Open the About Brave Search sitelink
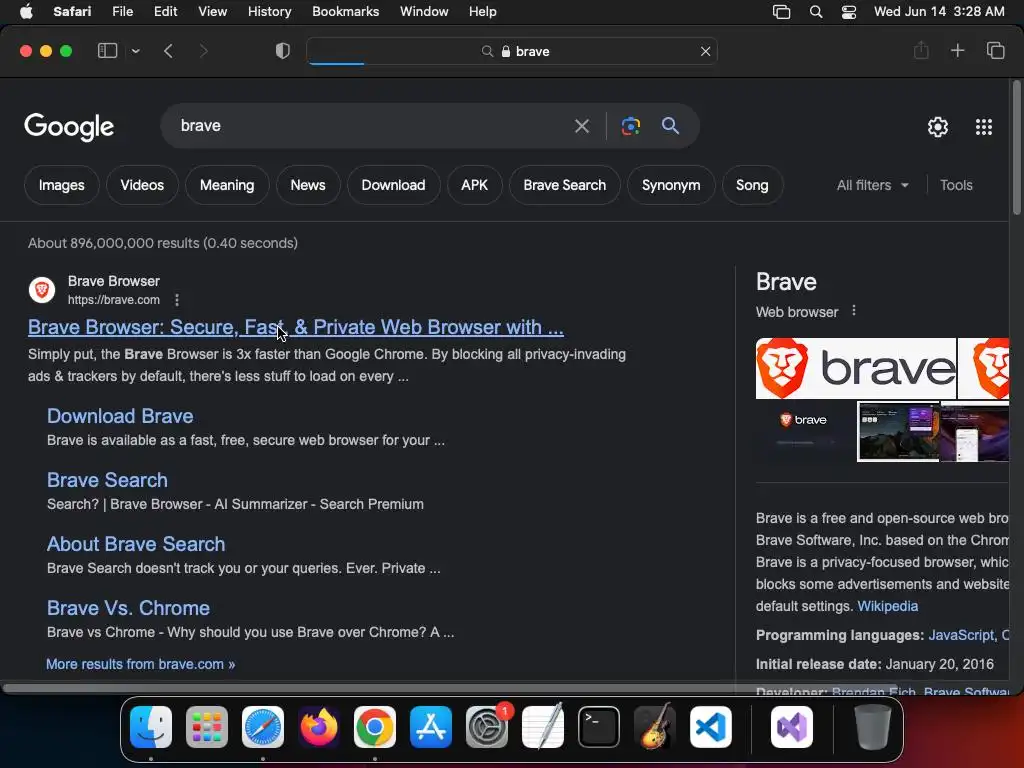This screenshot has height=768, width=1024. (136, 544)
